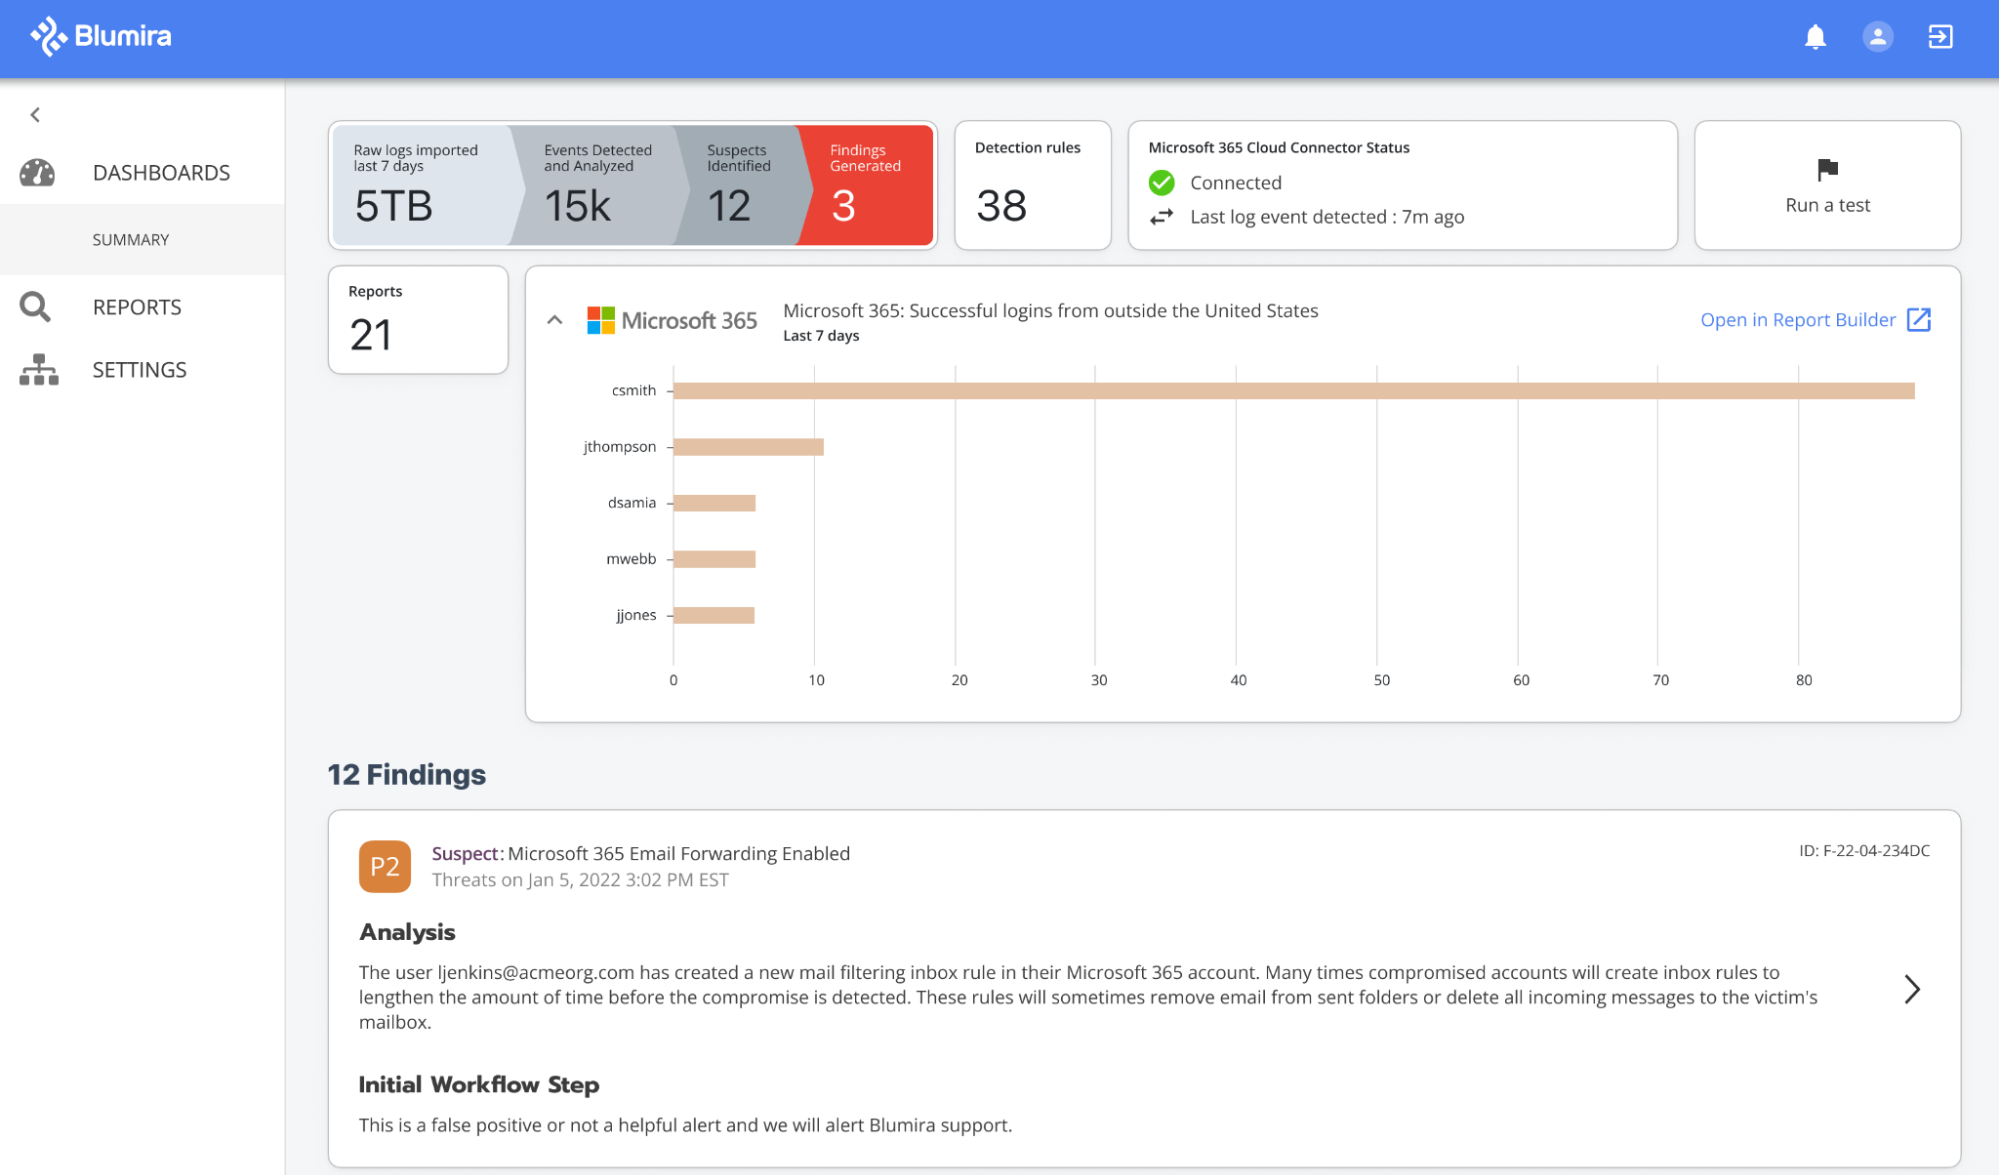Screen dimensions: 1999x1176
Task: Click the Initial Workflow Step heading
Action: 479,1085
